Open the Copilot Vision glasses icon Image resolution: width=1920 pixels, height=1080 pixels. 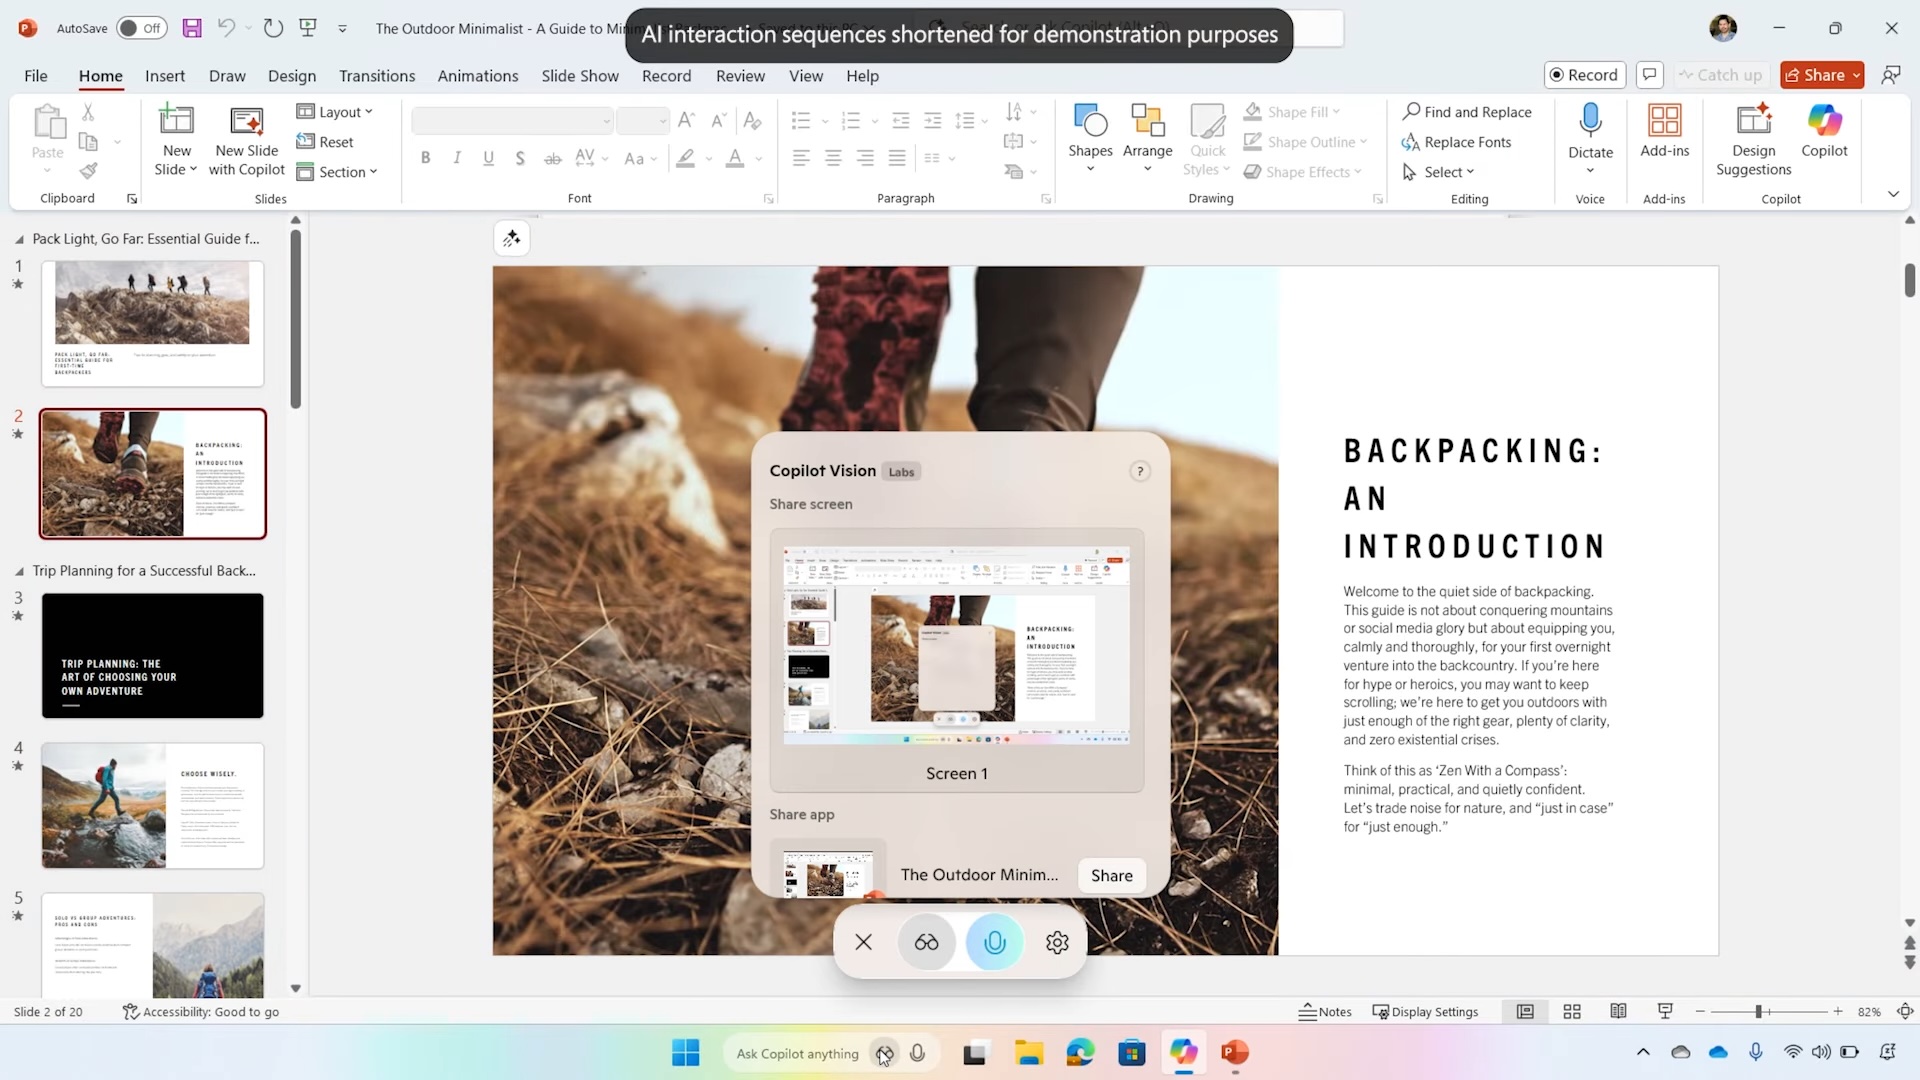tap(925, 941)
